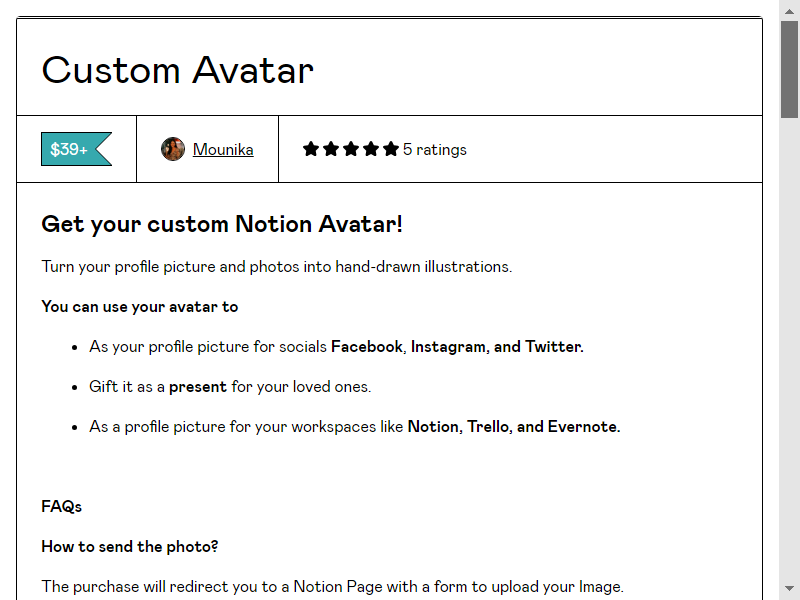Click Mounika's round avatar photo
This screenshot has width=800, height=600.
[173, 149]
